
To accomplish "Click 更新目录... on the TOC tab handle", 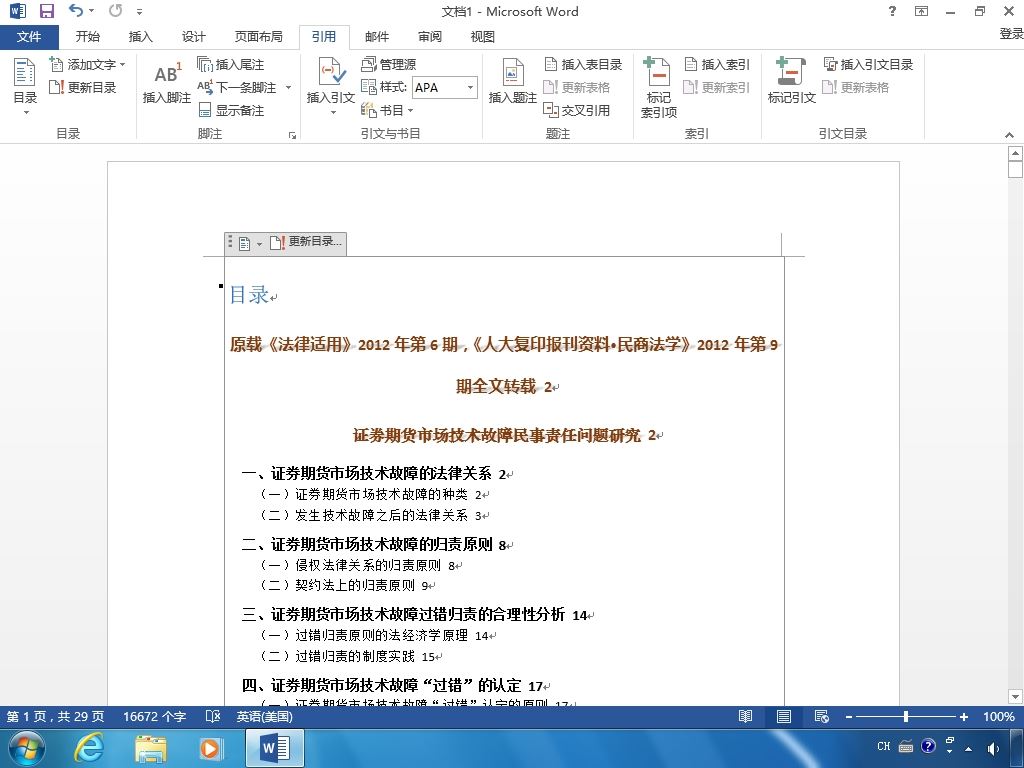I will tap(306, 242).
